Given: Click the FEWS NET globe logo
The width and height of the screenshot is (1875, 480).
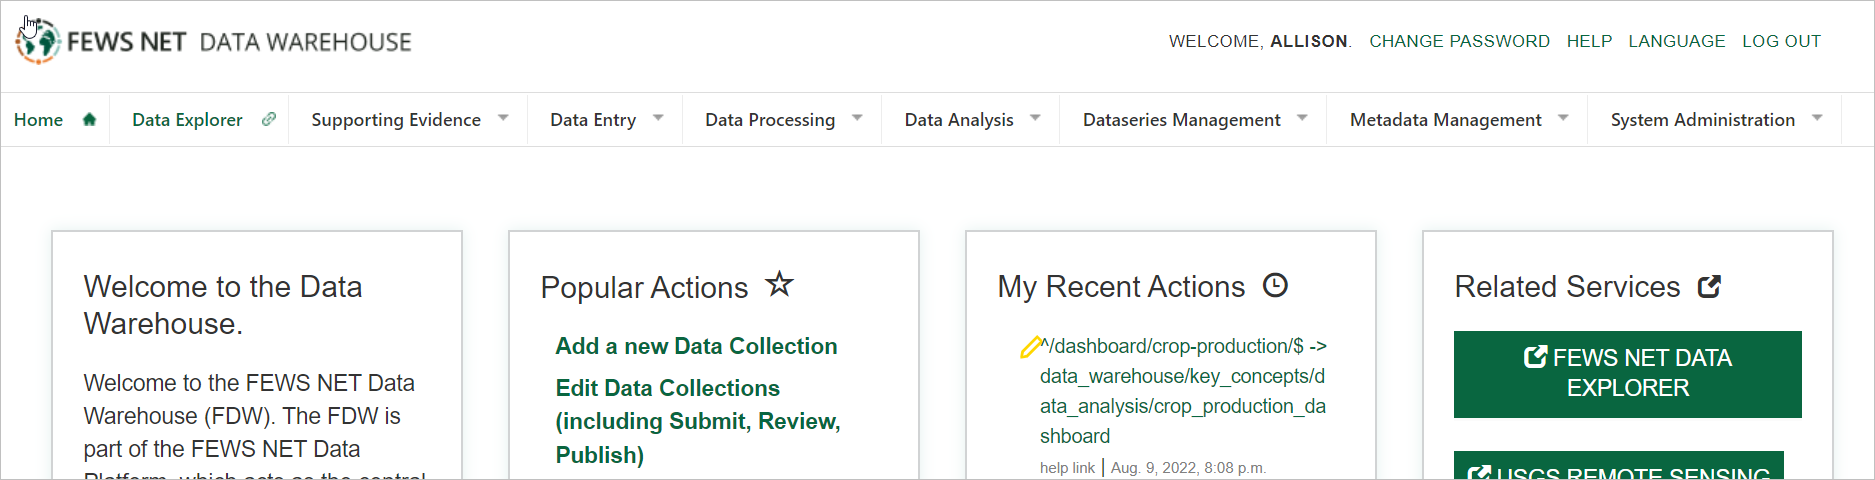Looking at the screenshot, I should pos(39,42).
